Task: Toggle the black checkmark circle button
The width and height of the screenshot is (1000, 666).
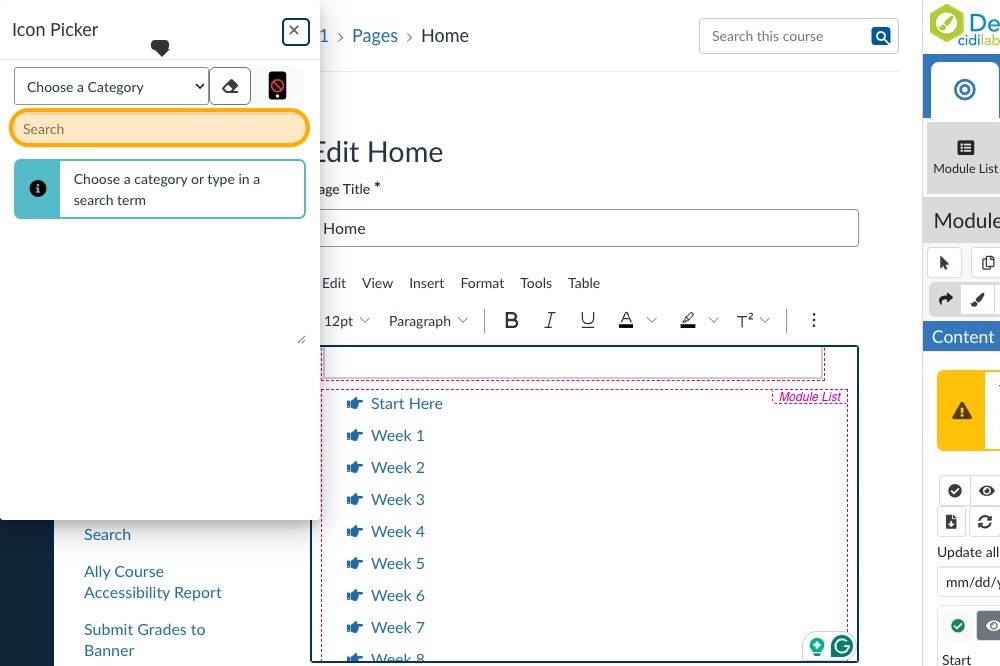Action: click(x=955, y=491)
